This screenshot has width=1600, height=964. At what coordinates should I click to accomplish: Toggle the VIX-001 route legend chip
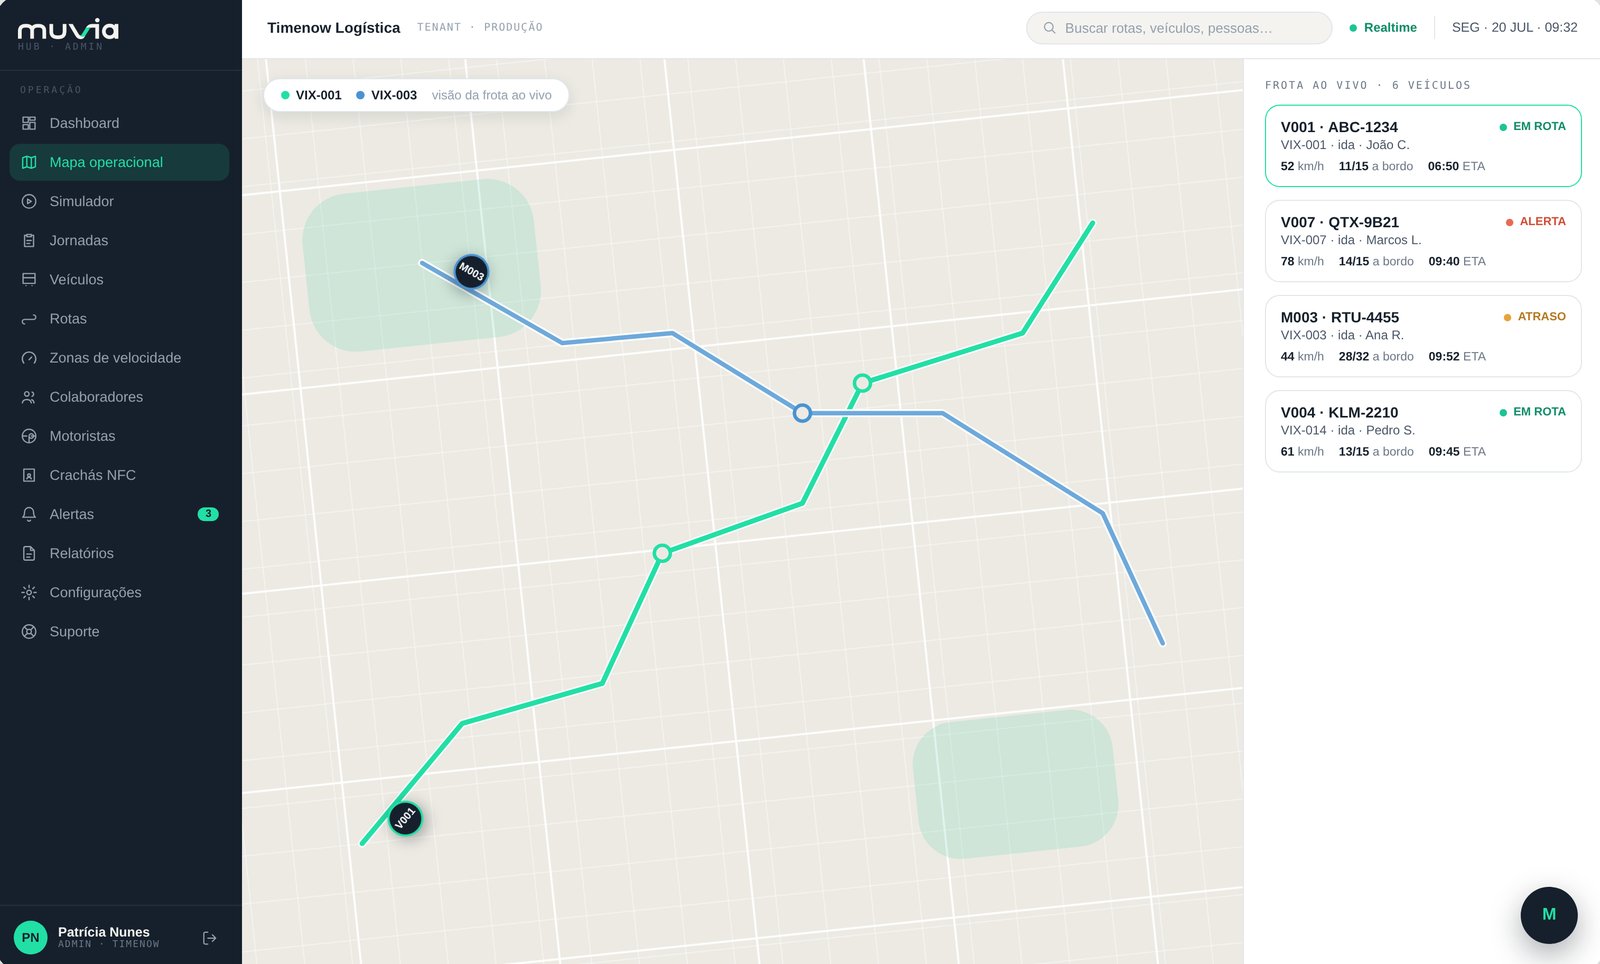[311, 95]
